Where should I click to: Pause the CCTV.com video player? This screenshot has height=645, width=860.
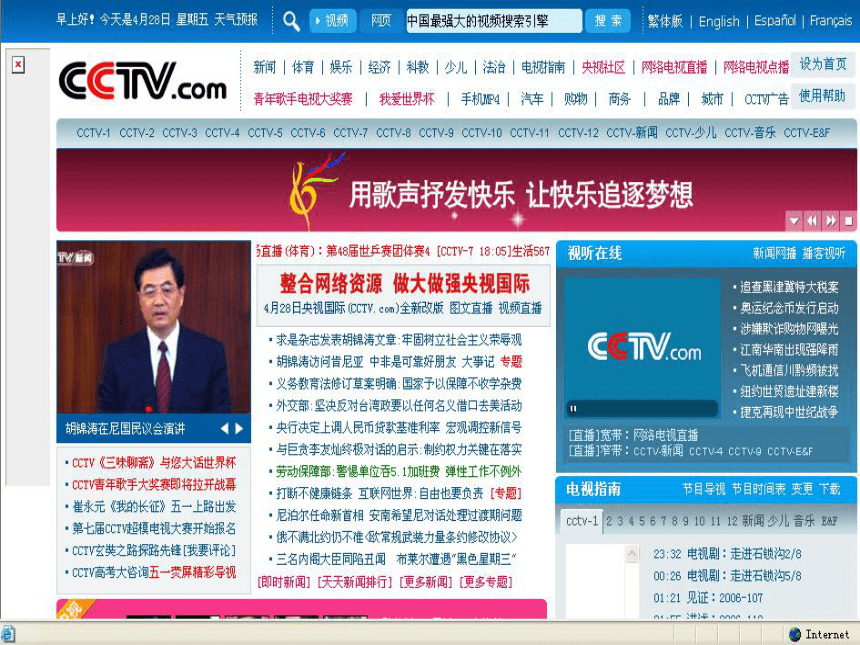[574, 409]
